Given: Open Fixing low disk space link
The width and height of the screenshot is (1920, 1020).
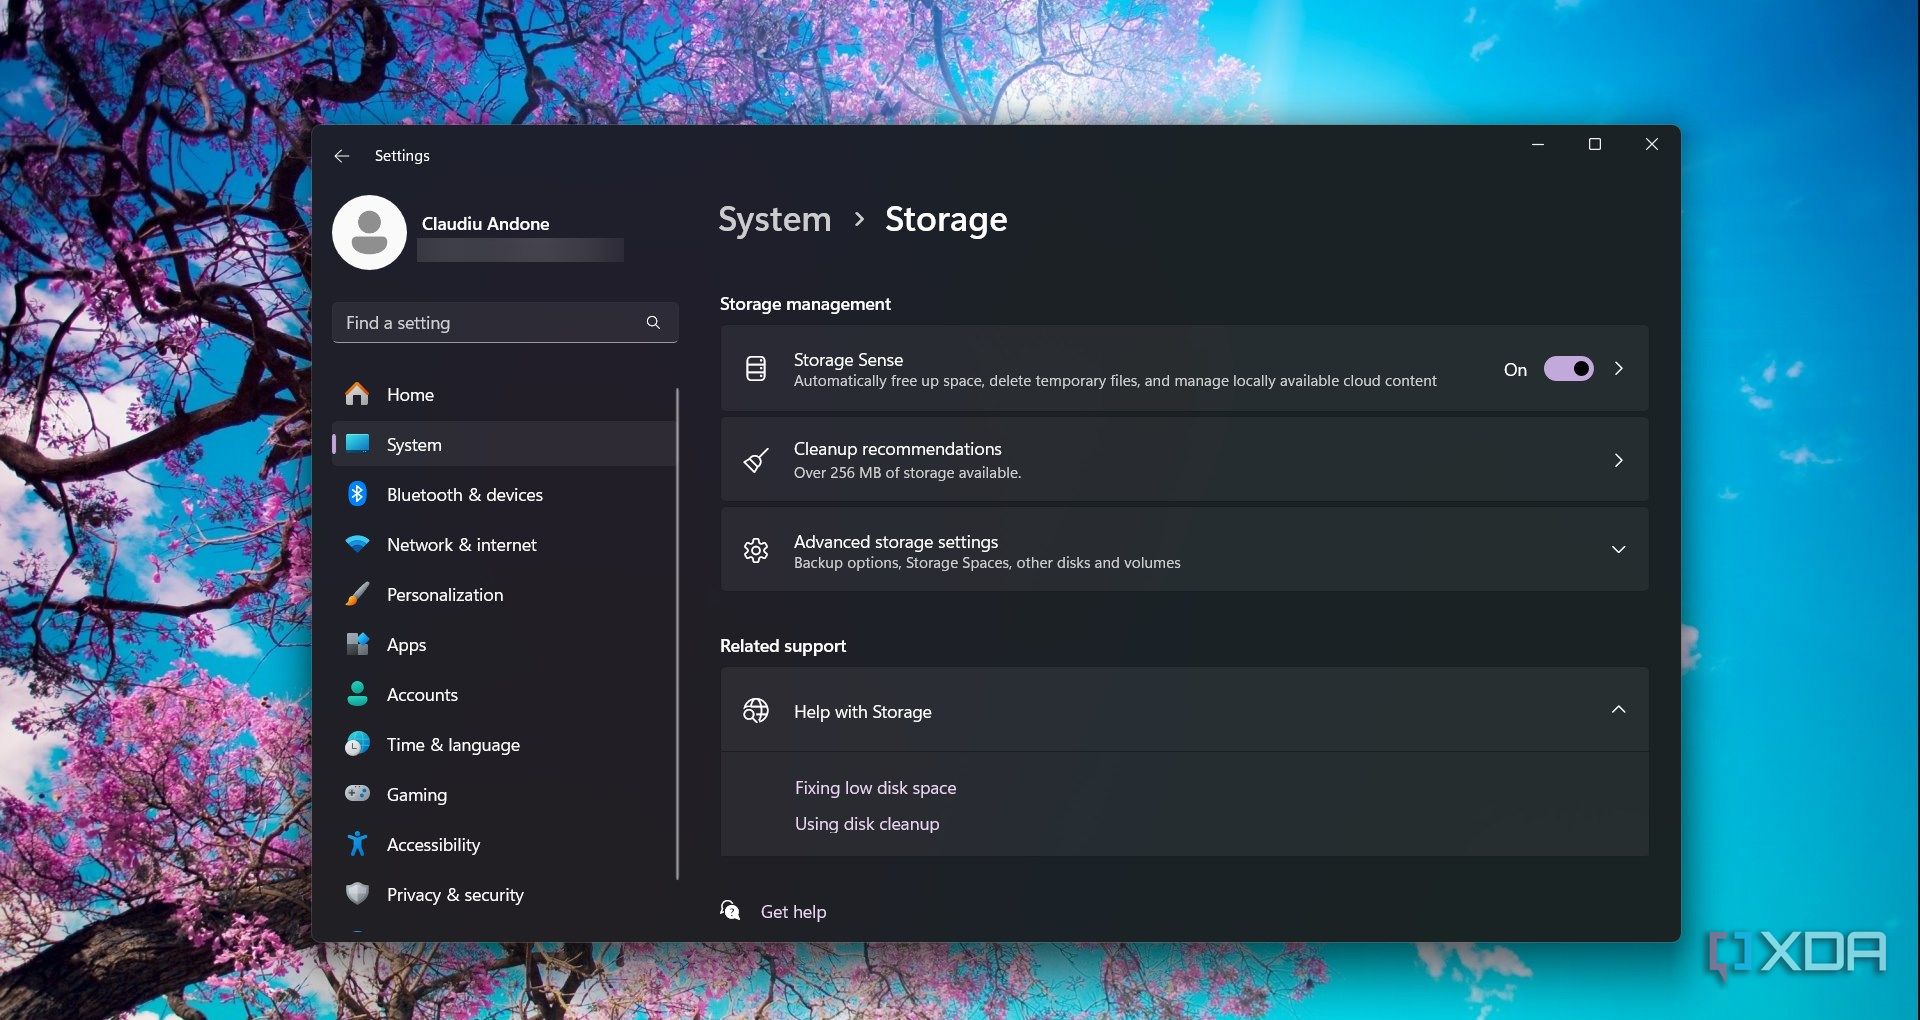Looking at the screenshot, I should 875,788.
